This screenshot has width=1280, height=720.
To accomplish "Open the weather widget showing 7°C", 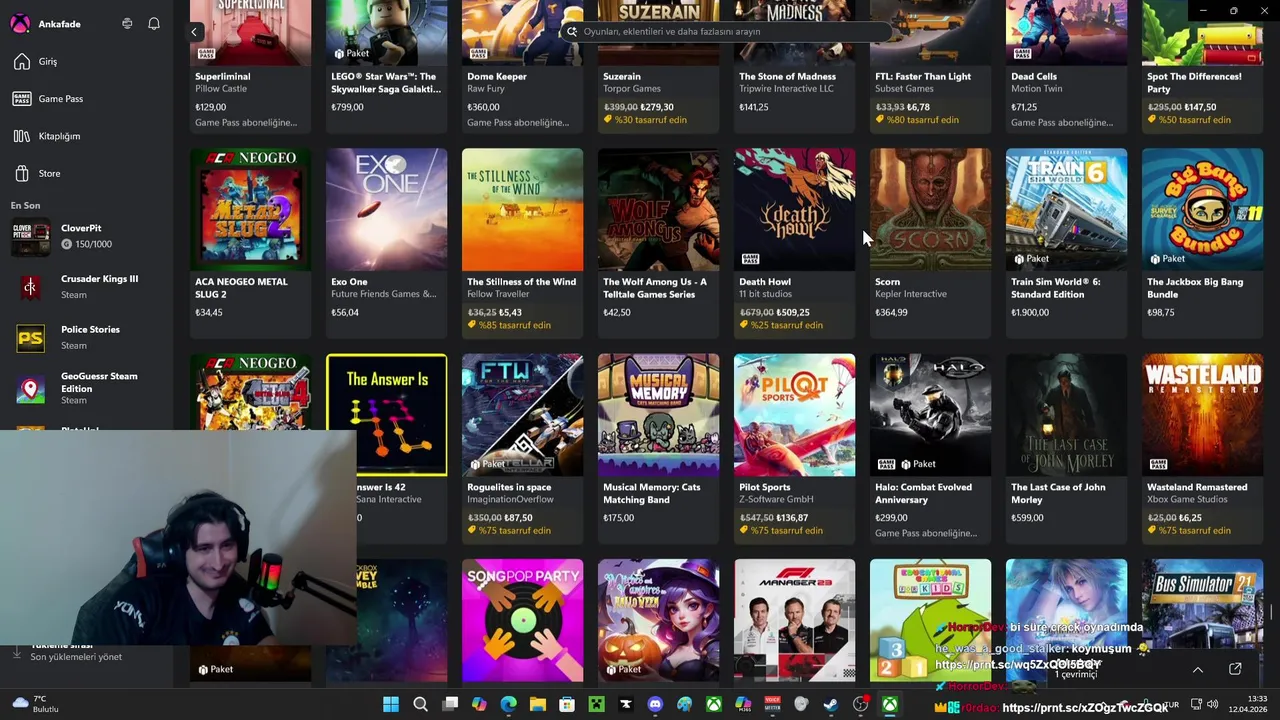I will (x=35, y=704).
